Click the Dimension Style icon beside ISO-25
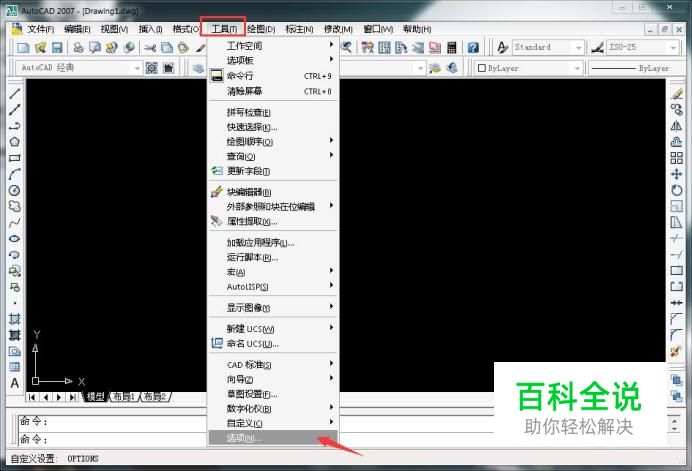Image resolution: width=692 pixels, height=471 pixels. point(598,47)
